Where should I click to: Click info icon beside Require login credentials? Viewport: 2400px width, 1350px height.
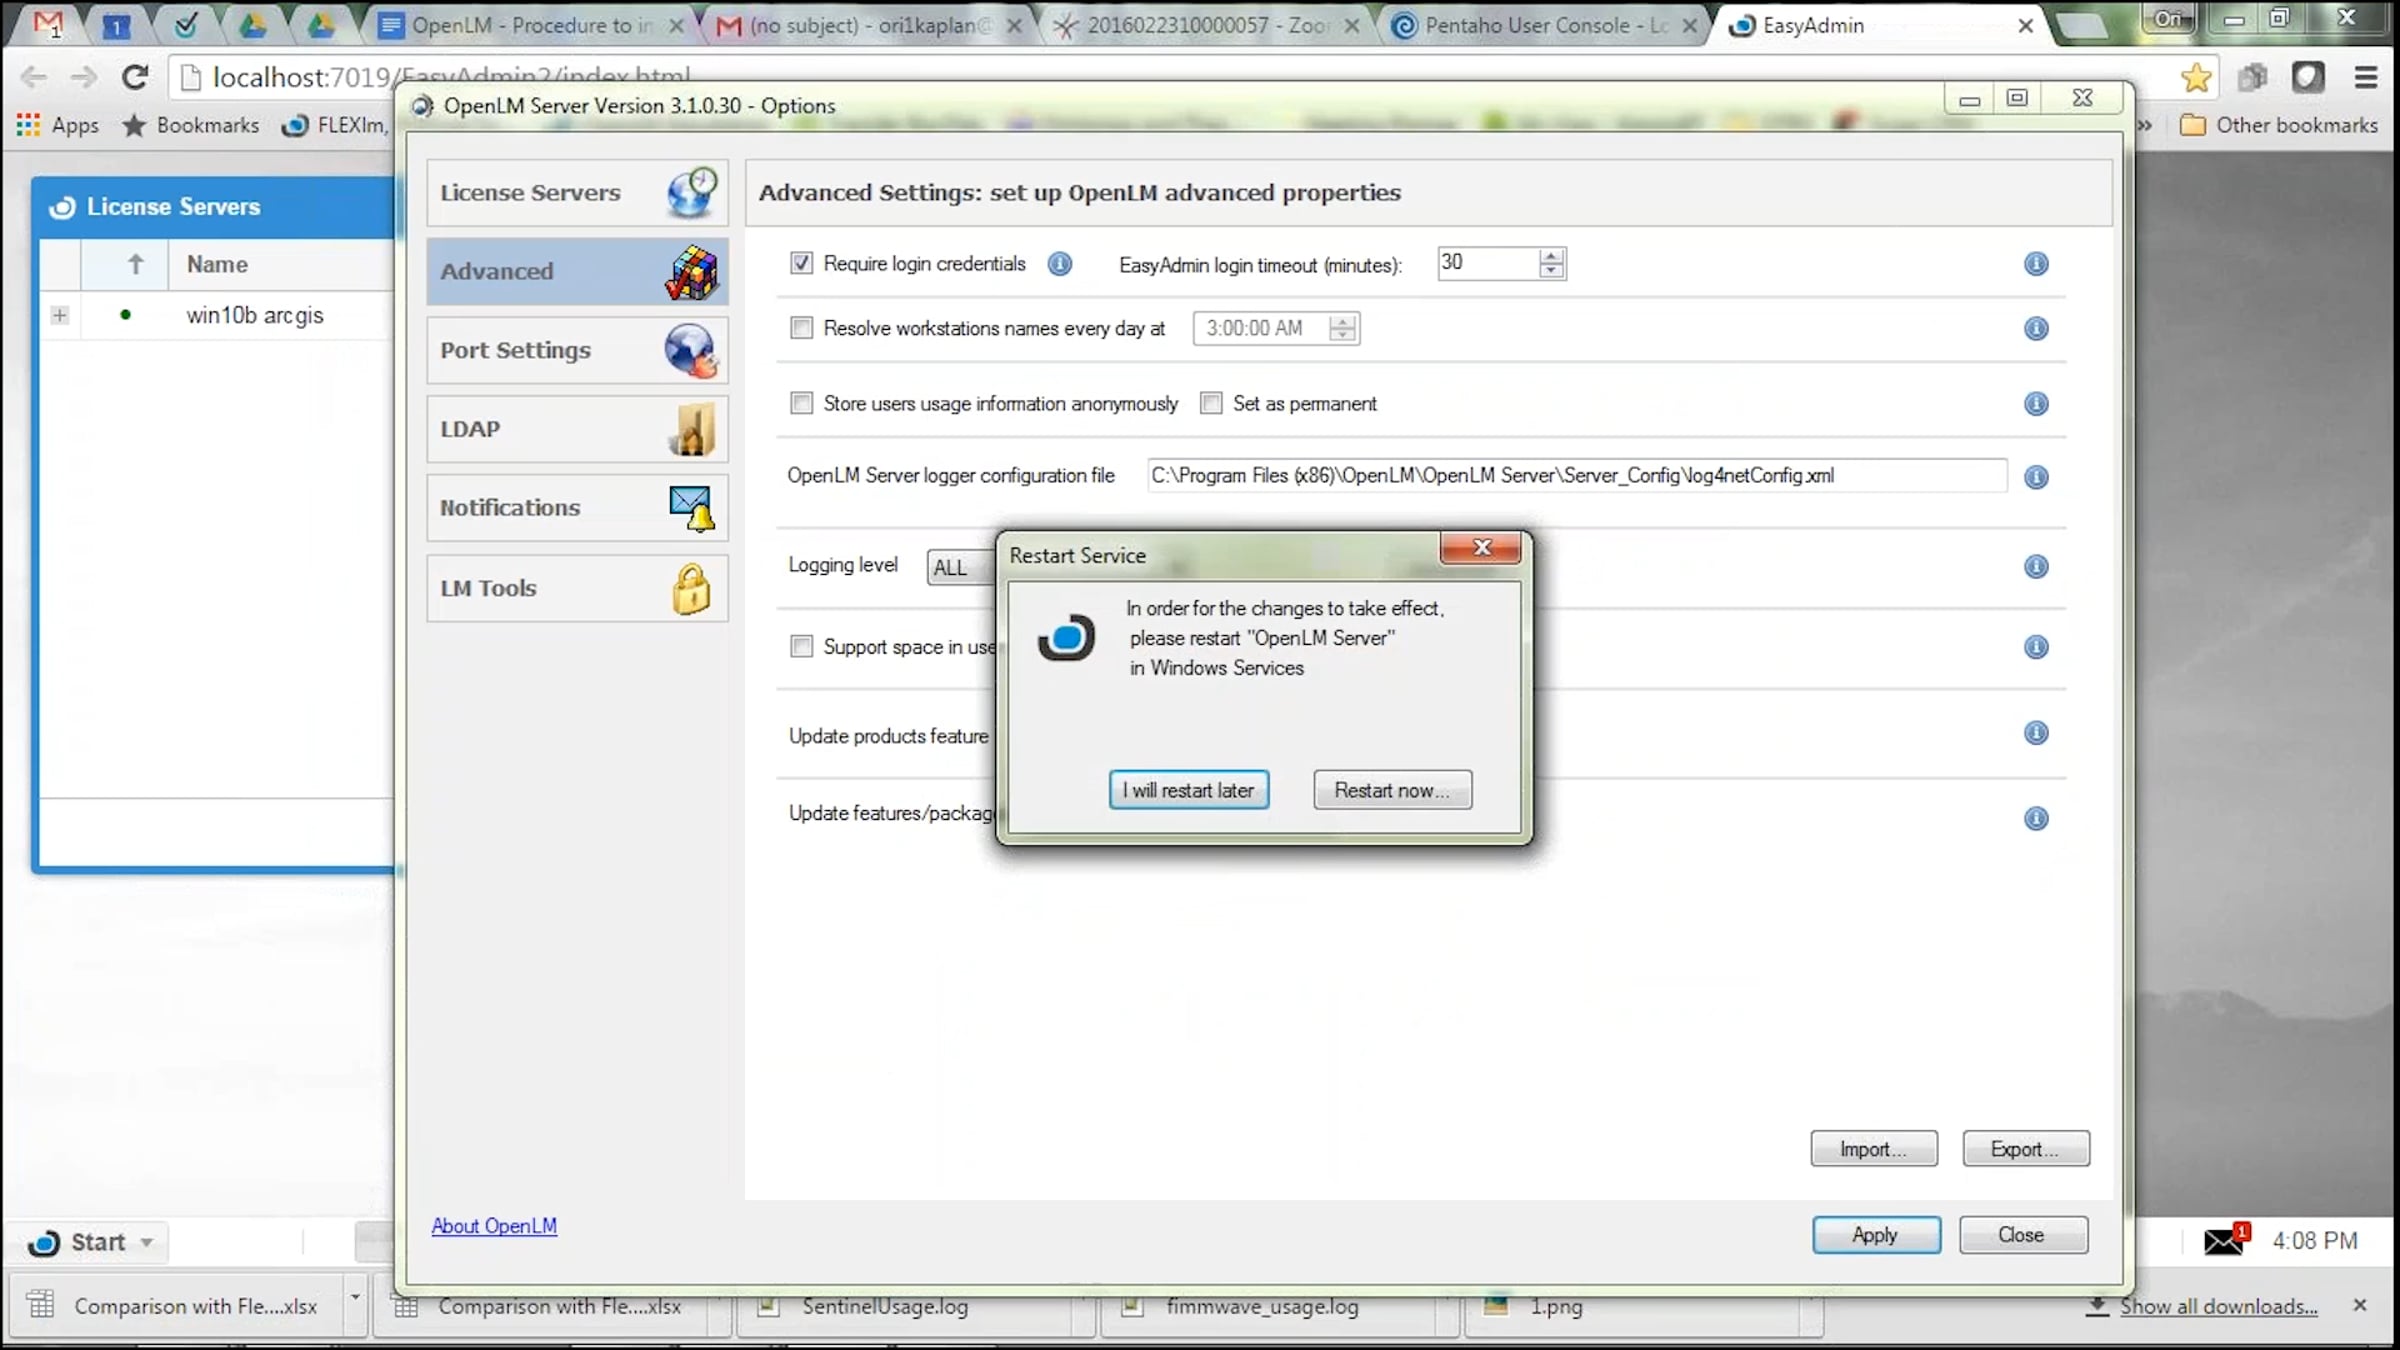1060,264
